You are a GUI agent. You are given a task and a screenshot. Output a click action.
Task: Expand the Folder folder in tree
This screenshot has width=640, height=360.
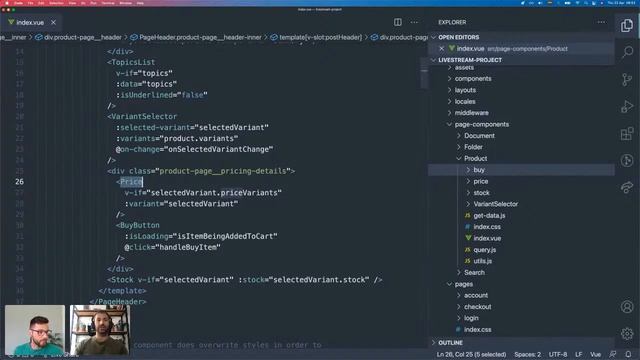(x=473, y=147)
